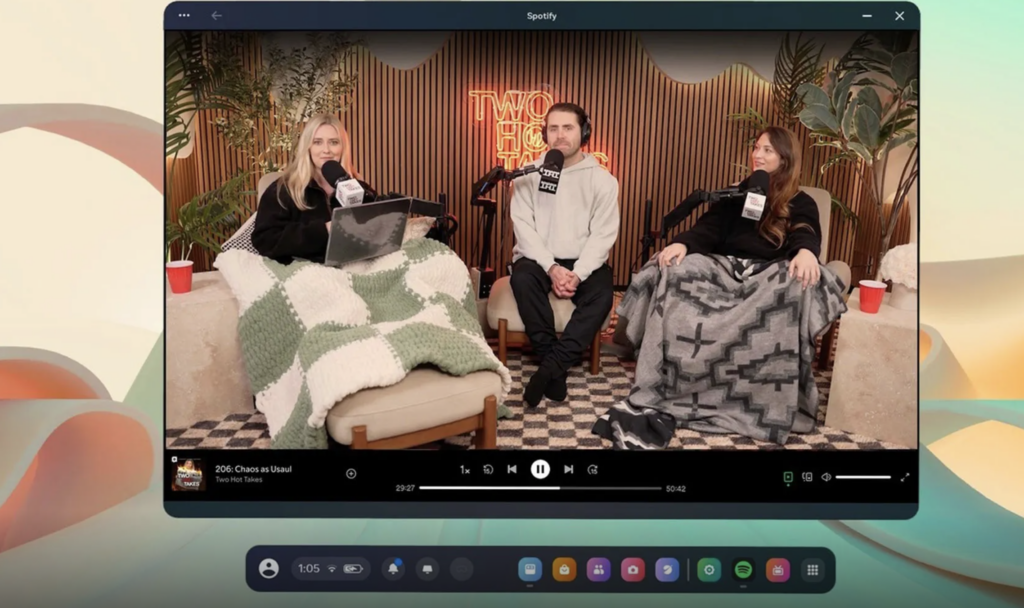Viewport: 1024px width, 608px height.
Task: Open notifications from the bell icon
Action: 393,569
